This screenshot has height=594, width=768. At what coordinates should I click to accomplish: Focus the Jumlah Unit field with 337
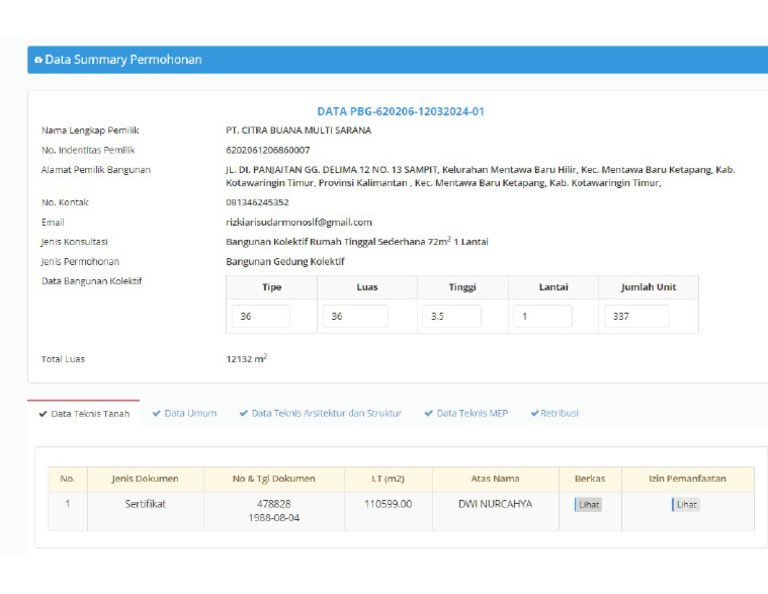(x=637, y=316)
